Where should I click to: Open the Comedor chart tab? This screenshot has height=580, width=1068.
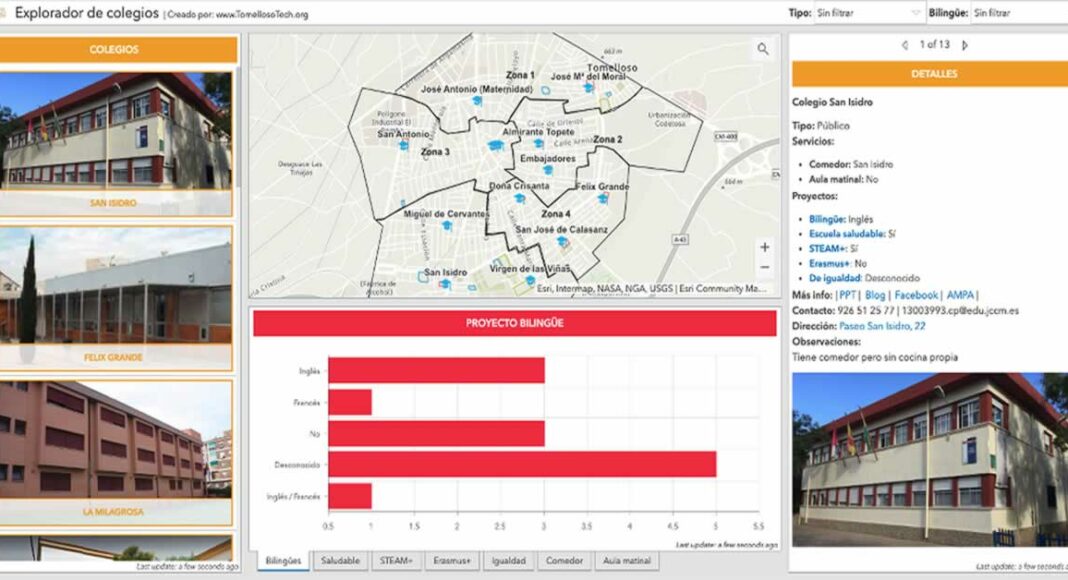pyautogui.click(x=564, y=561)
